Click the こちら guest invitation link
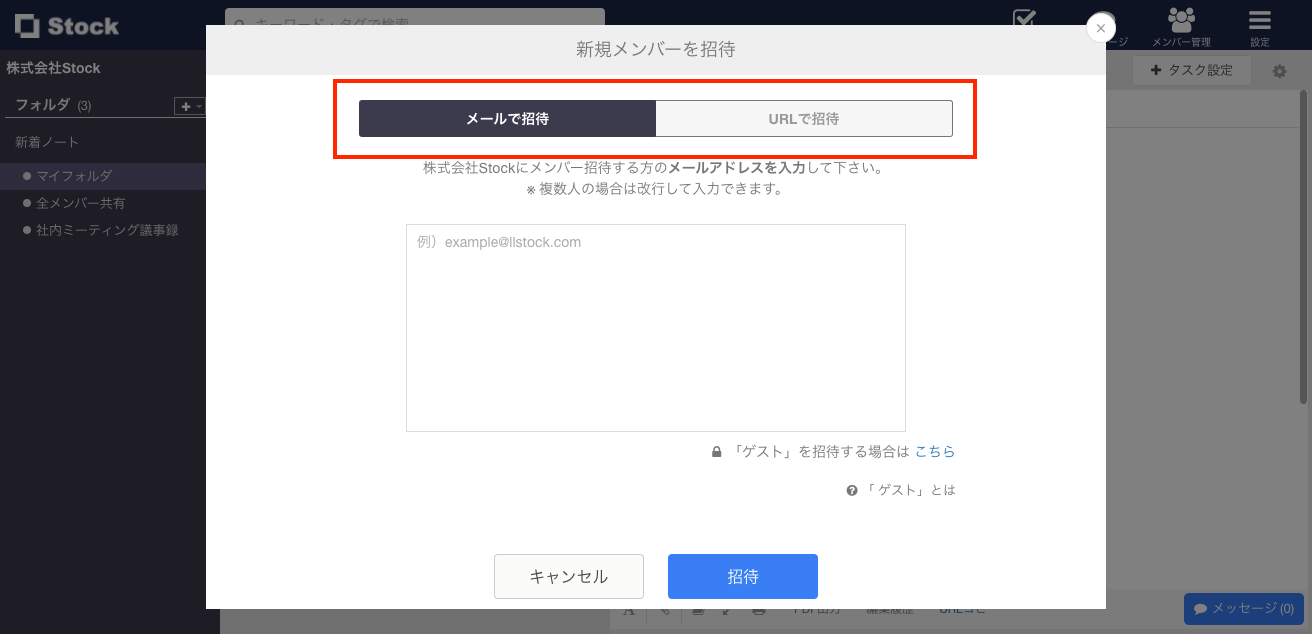The height and width of the screenshot is (634, 1312). (x=934, y=451)
